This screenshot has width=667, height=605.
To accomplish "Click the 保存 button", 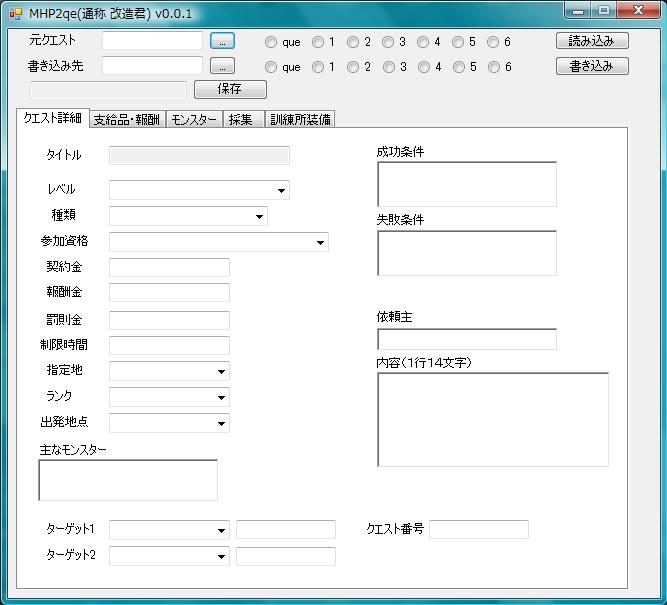I will point(229,89).
